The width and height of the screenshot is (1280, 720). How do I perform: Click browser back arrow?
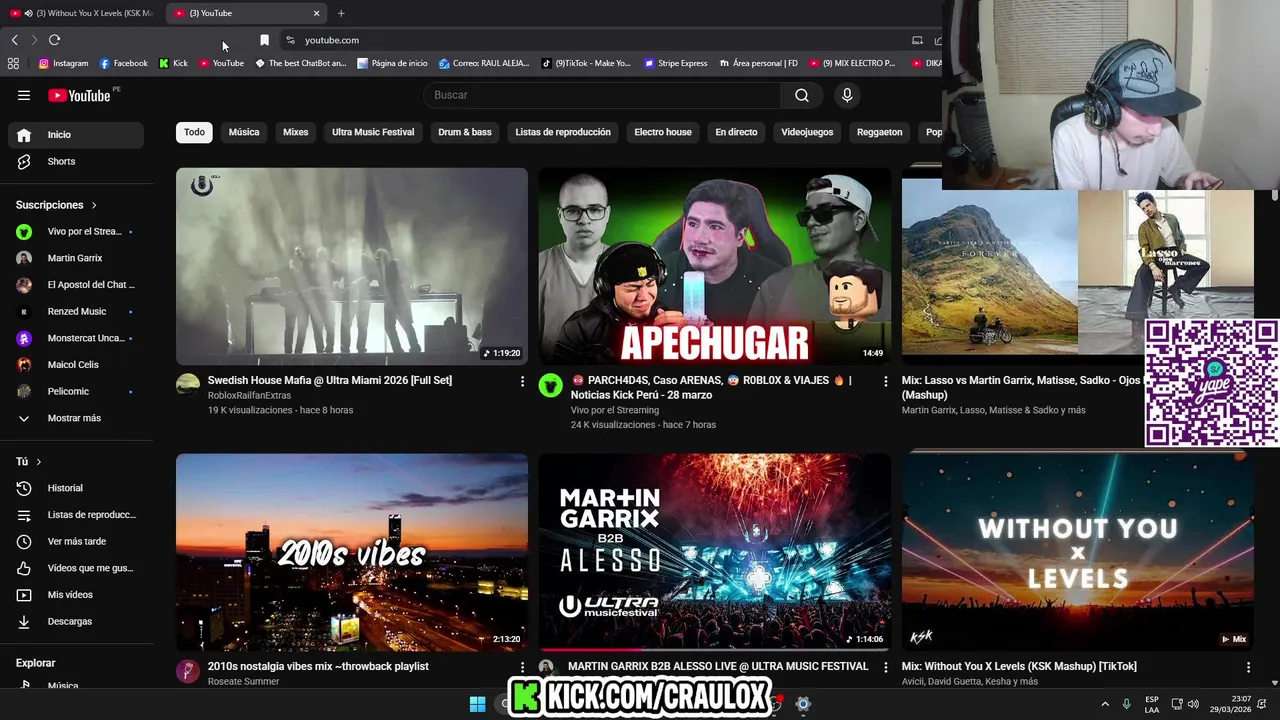pos(14,40)
